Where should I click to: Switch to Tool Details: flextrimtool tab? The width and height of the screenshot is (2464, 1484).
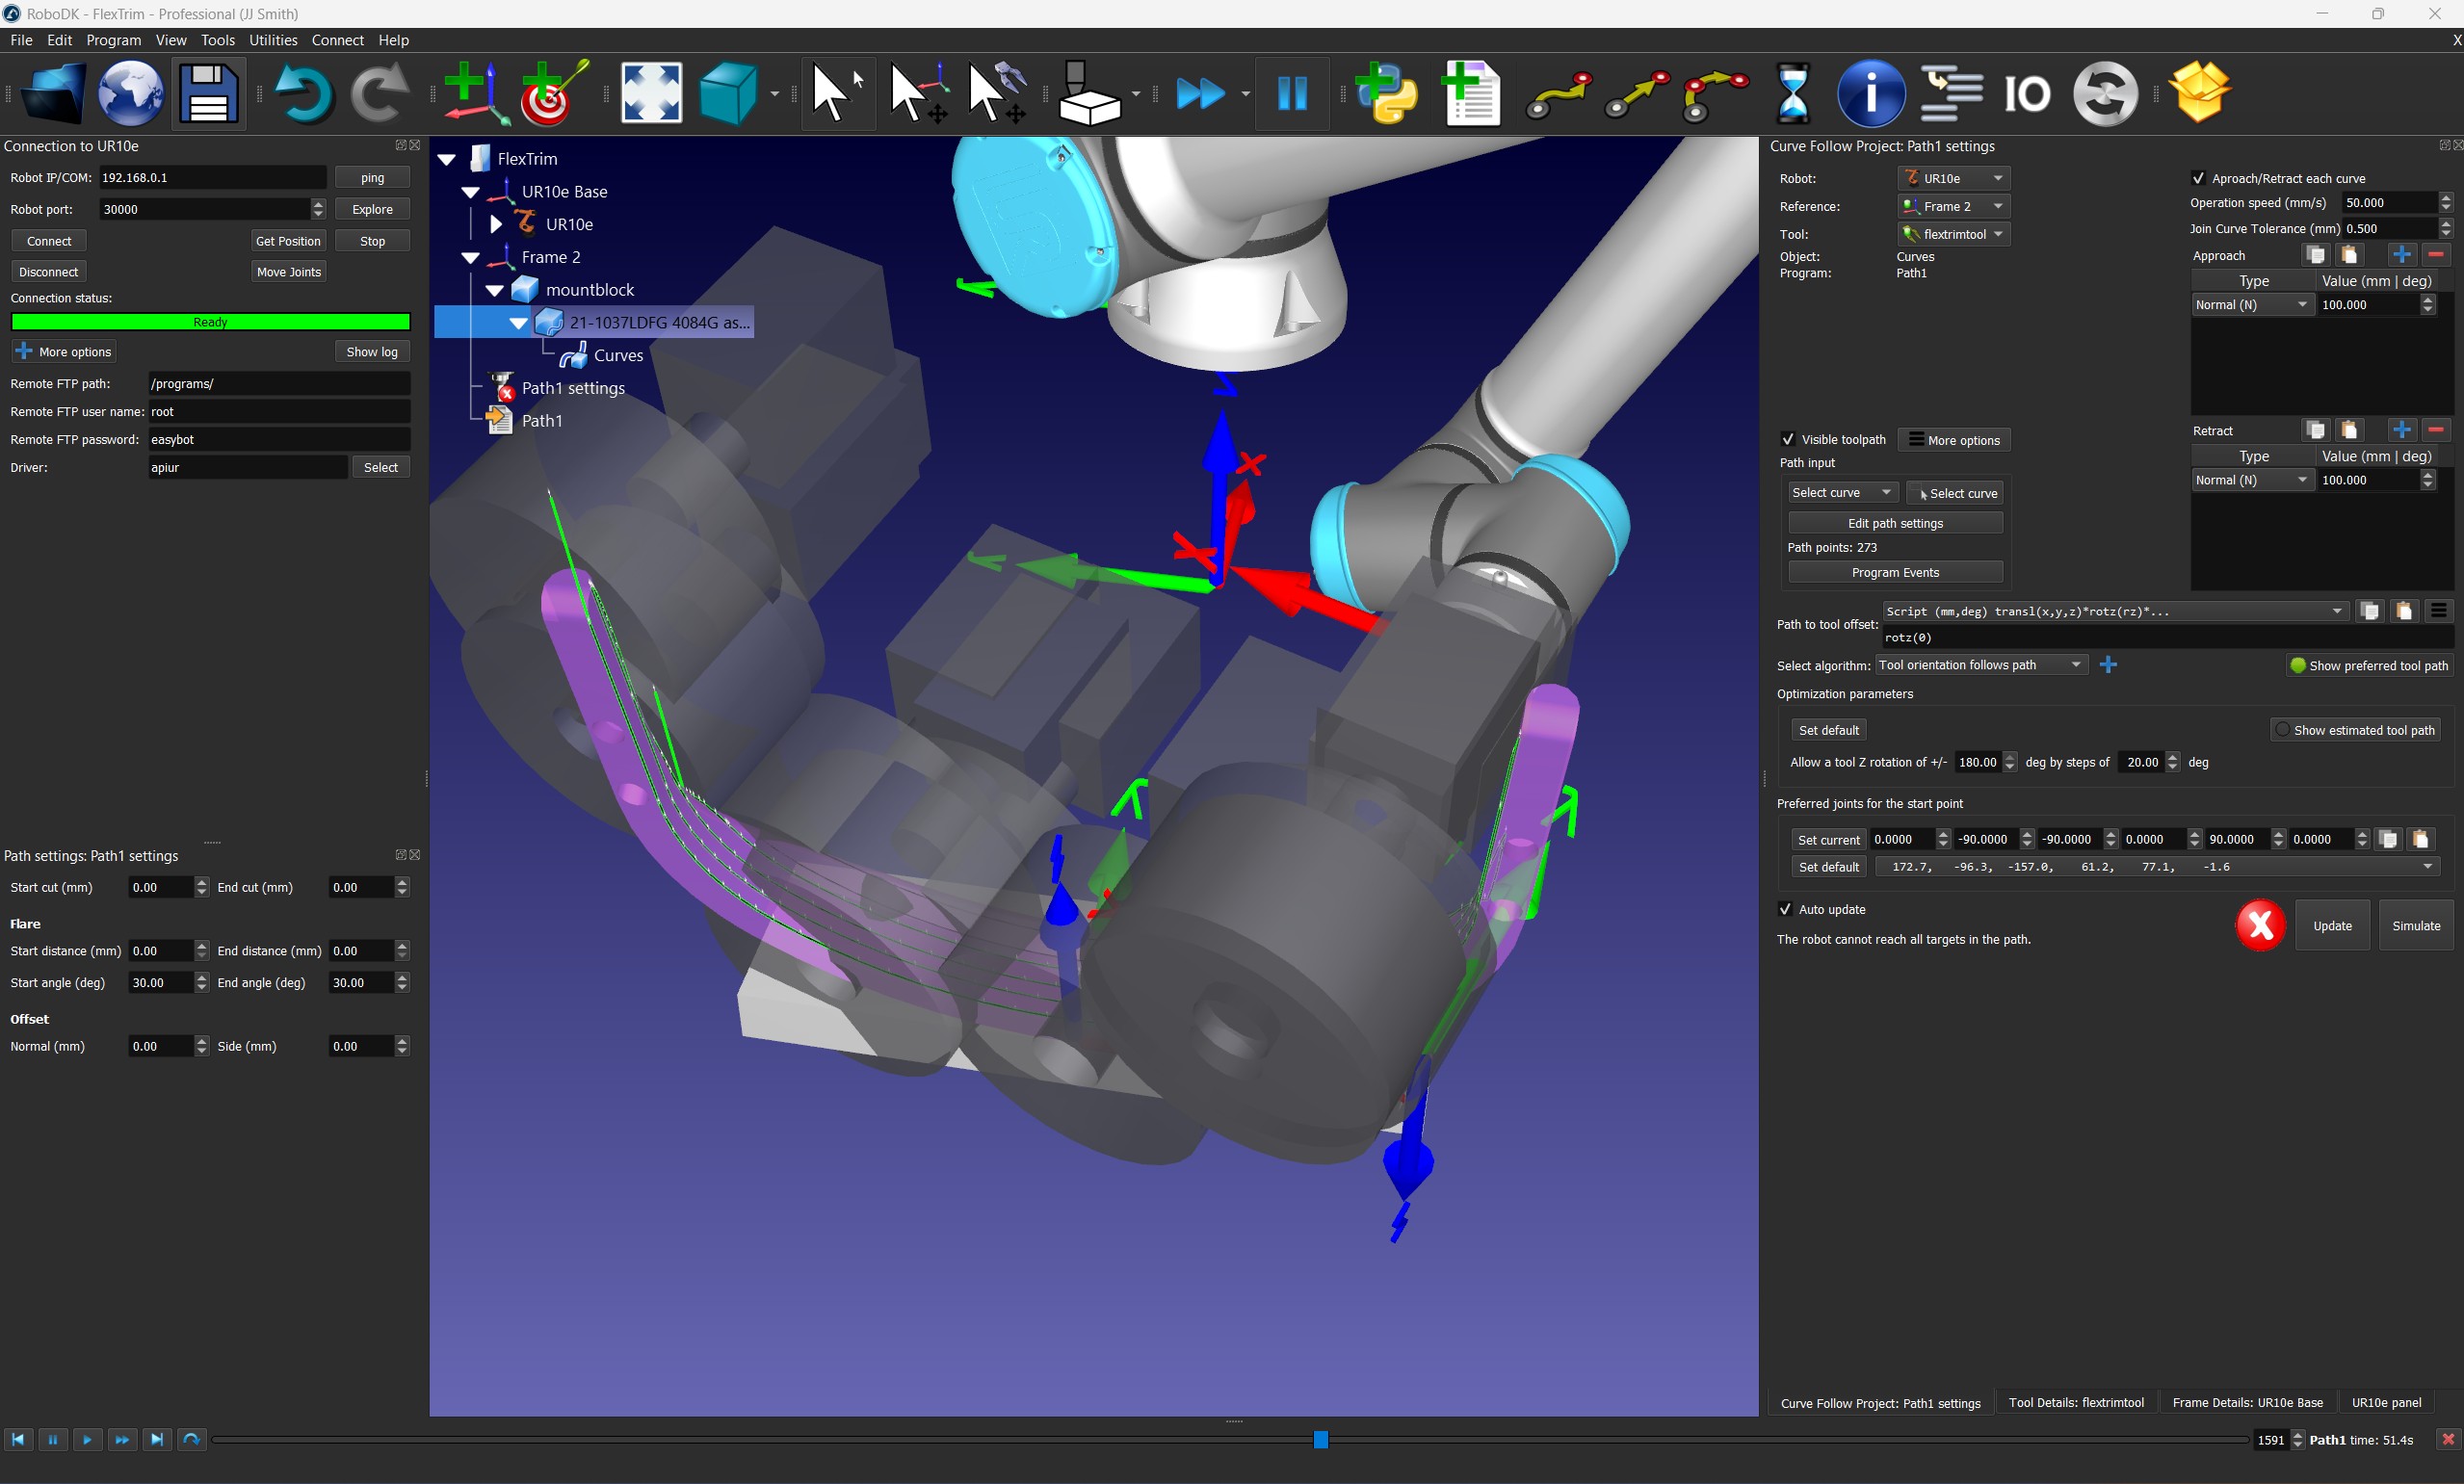pyautogui.click(x=2075, y=1402)
